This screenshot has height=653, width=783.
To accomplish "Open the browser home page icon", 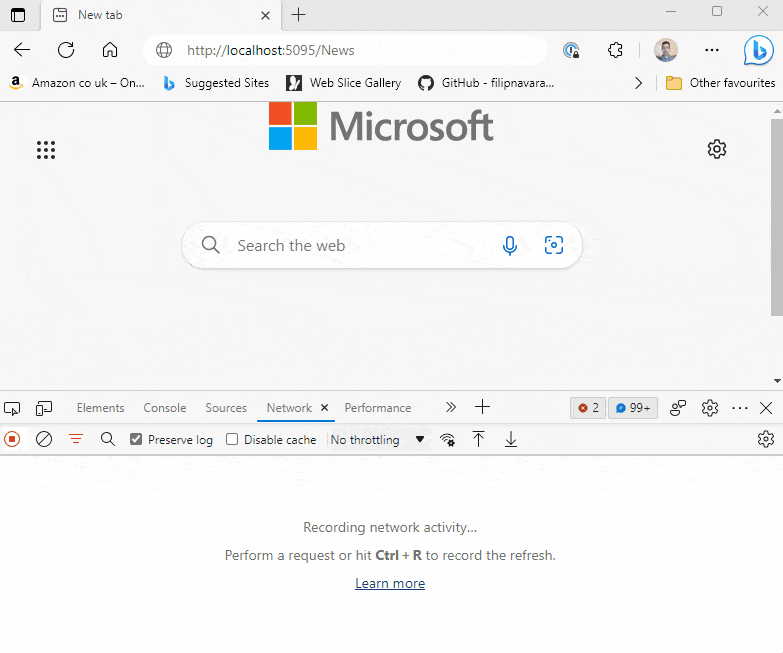I will click(x=110, y=50).
